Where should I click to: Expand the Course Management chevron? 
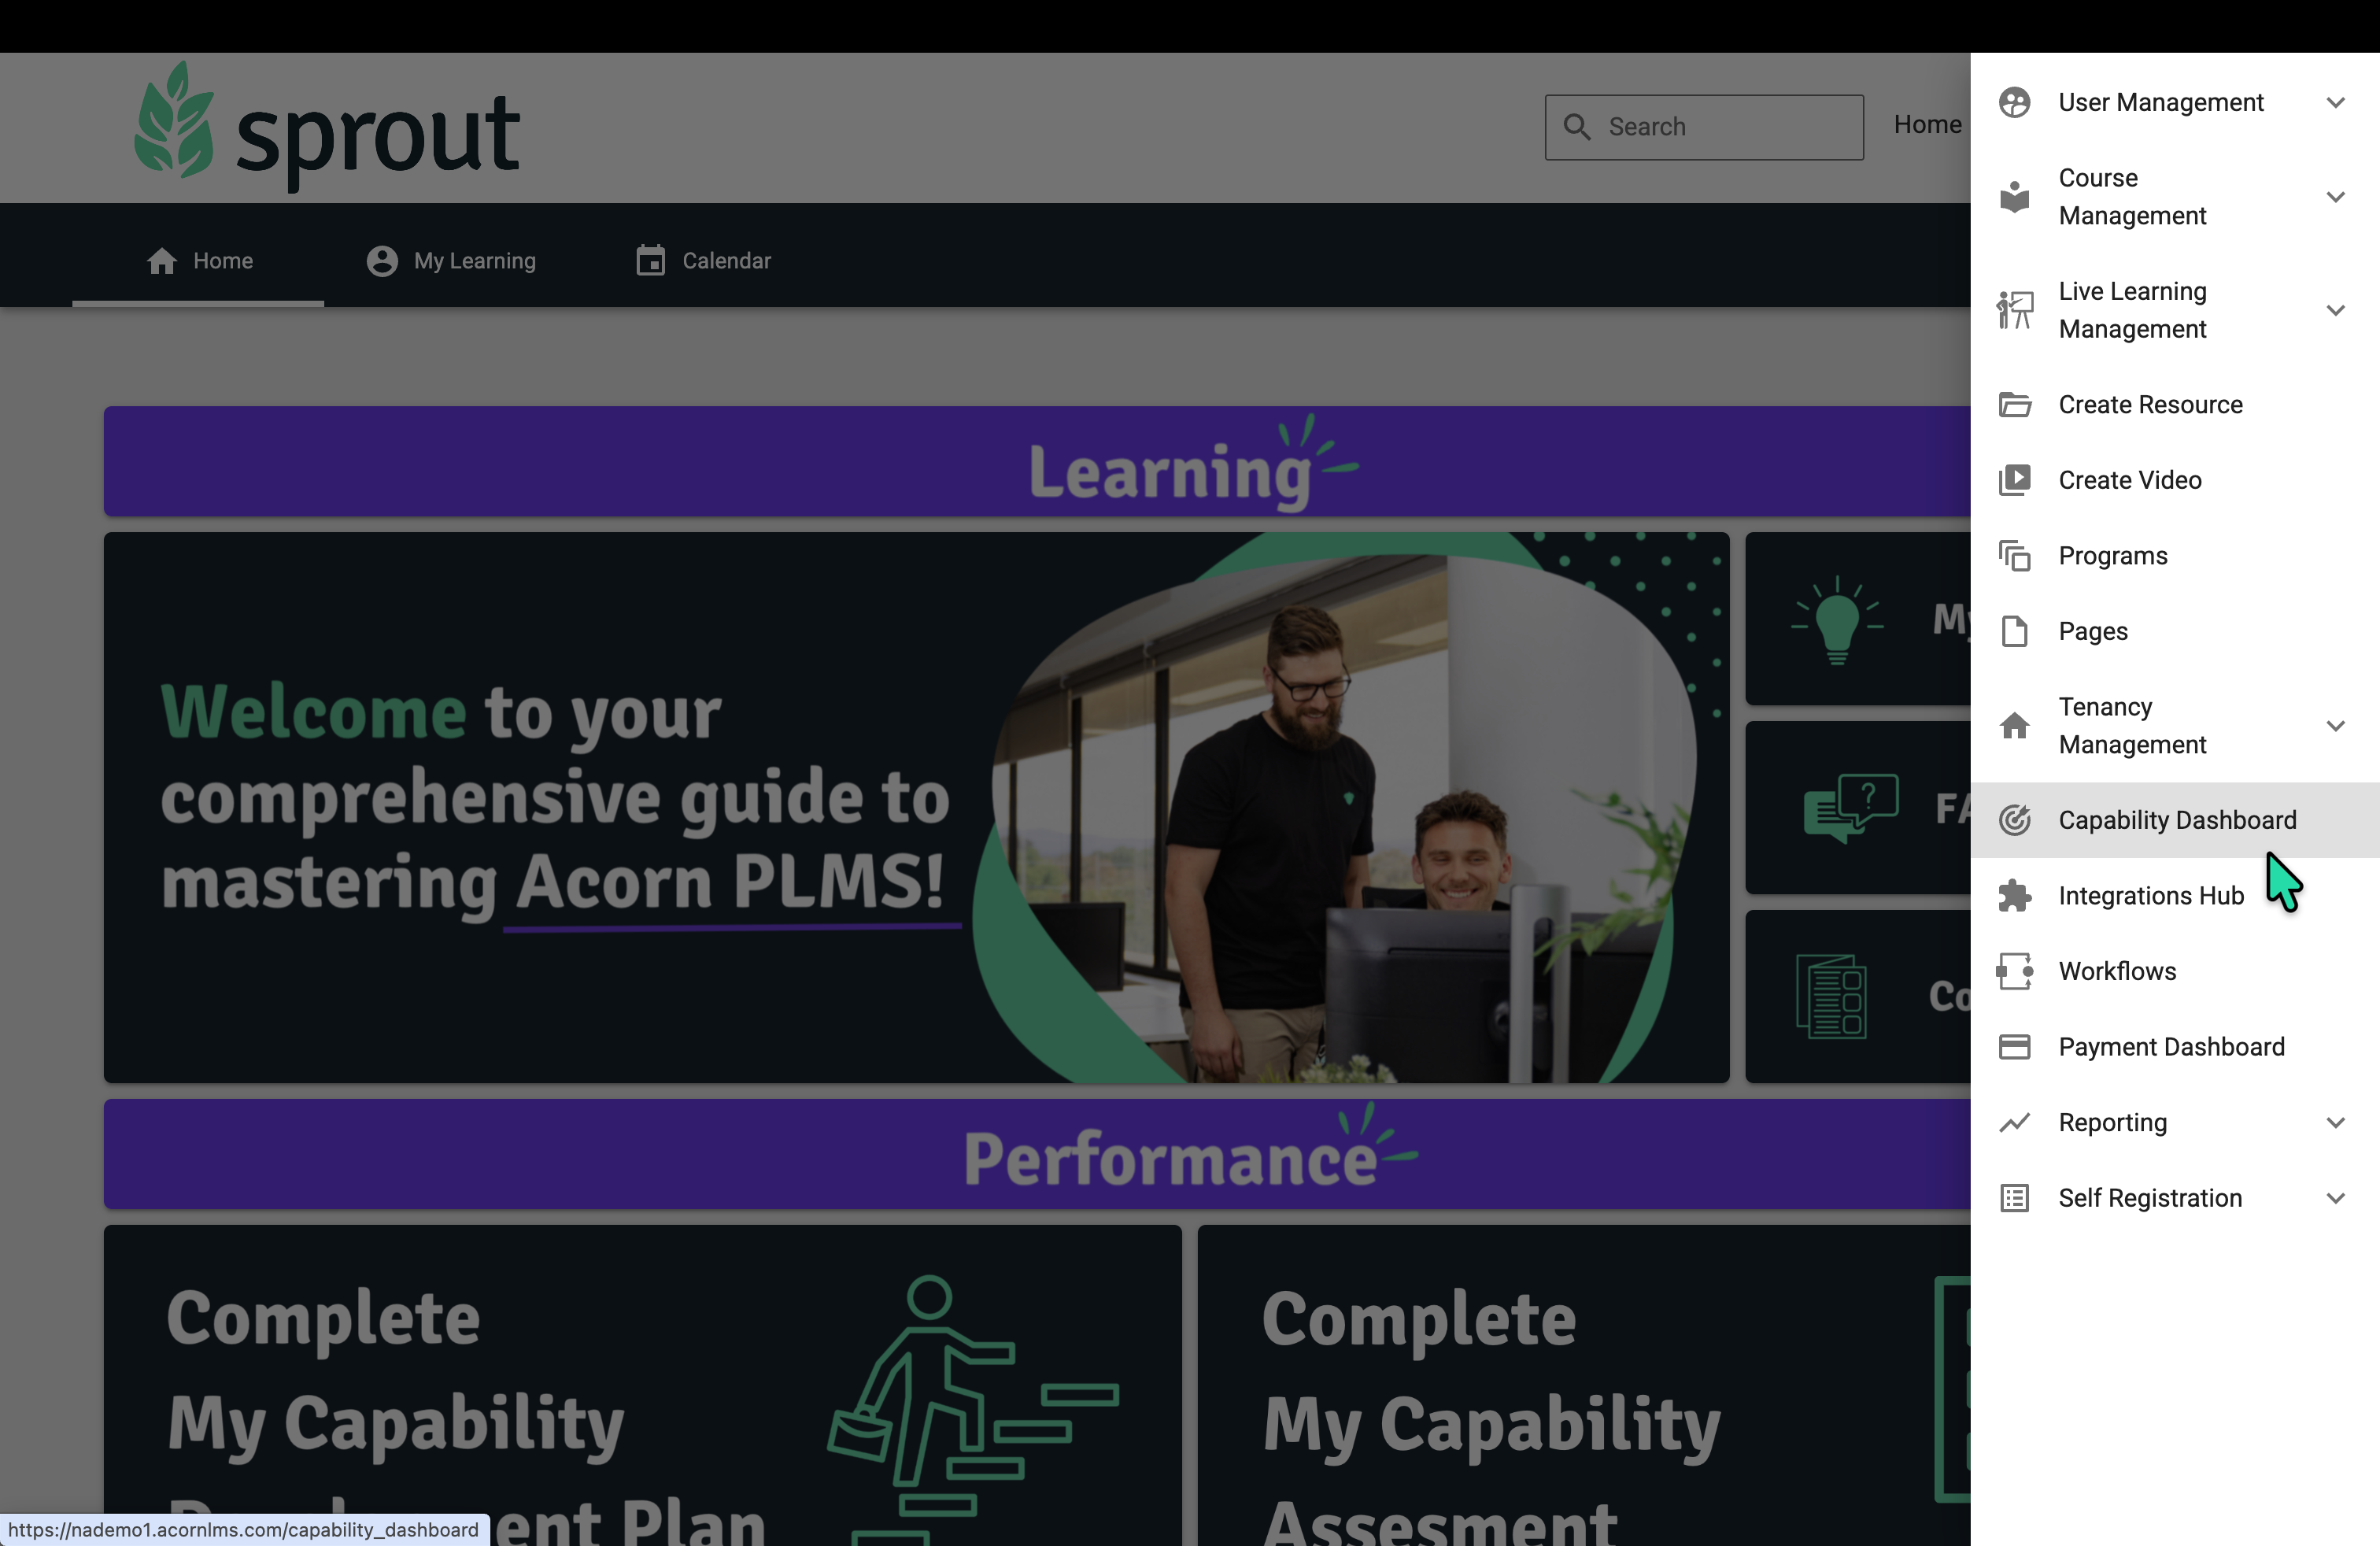coord(2335,197)
